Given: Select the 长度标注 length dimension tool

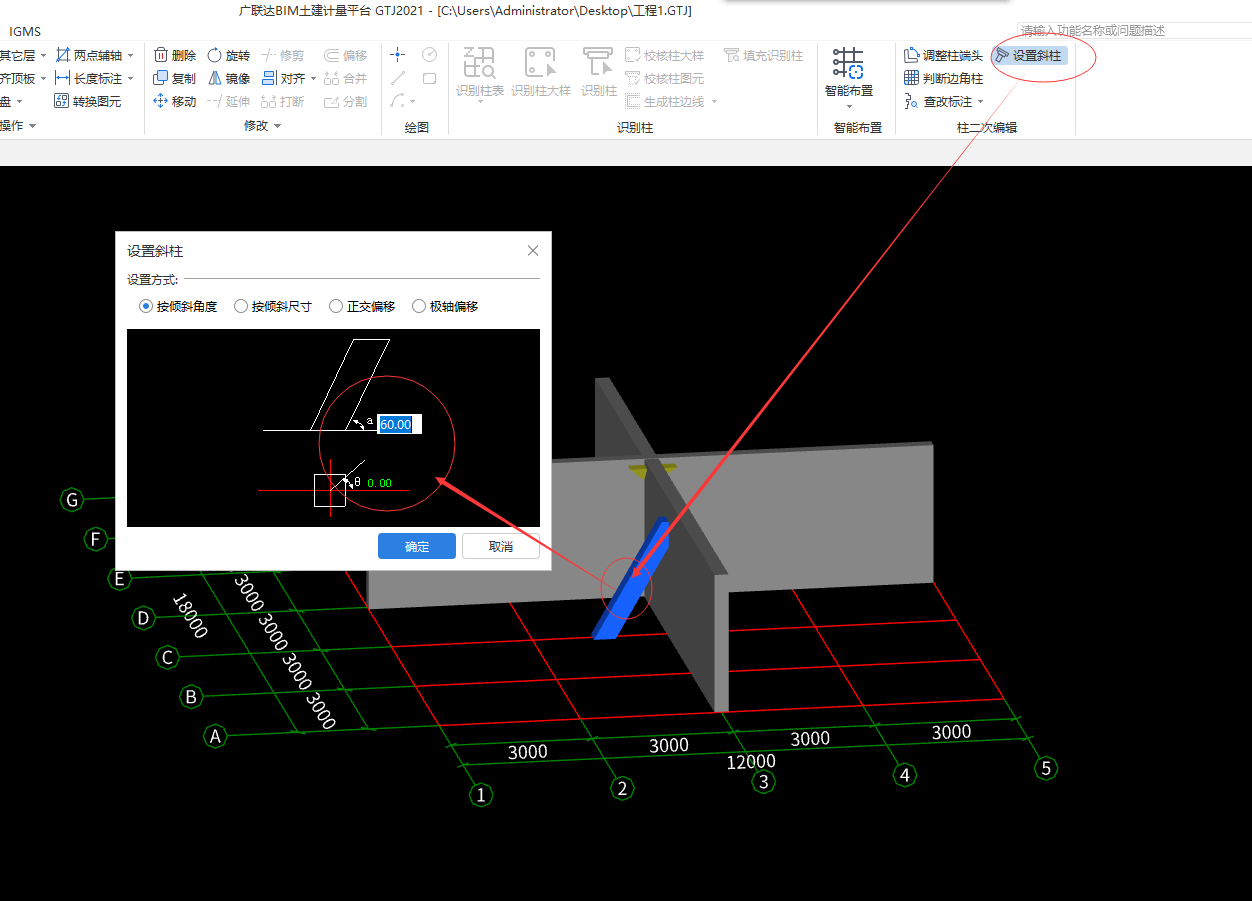Looking at the screenshot, I should click(x=89, y=78).
